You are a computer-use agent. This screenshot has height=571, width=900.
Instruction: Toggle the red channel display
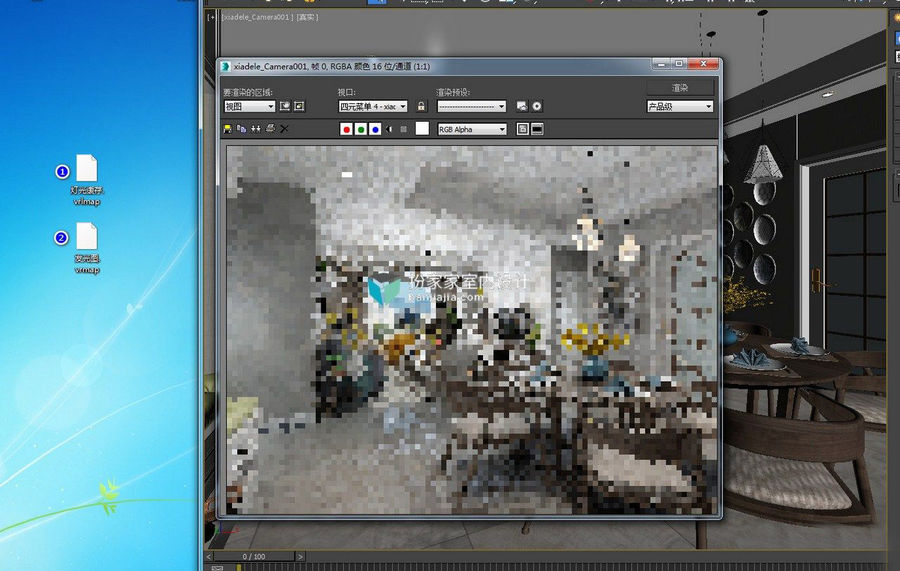click(346, 129)
